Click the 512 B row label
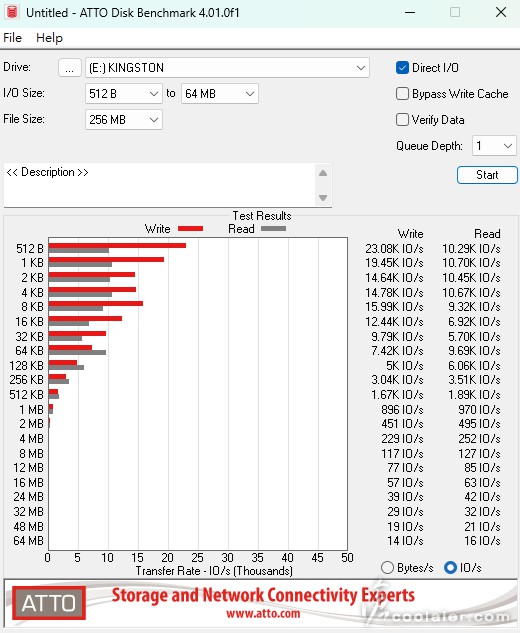The height and width of the screenshot is (633, 520). (30, 248)
